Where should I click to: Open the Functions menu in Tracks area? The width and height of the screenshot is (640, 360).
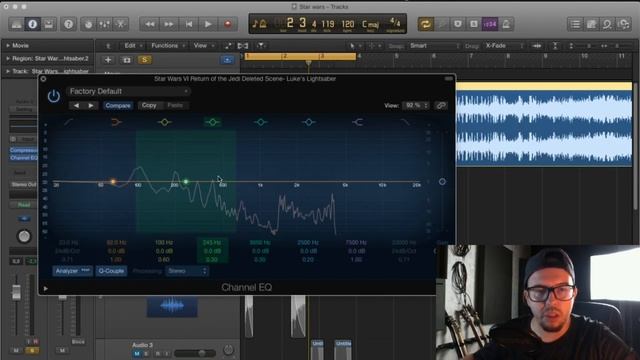coord(168,46)
